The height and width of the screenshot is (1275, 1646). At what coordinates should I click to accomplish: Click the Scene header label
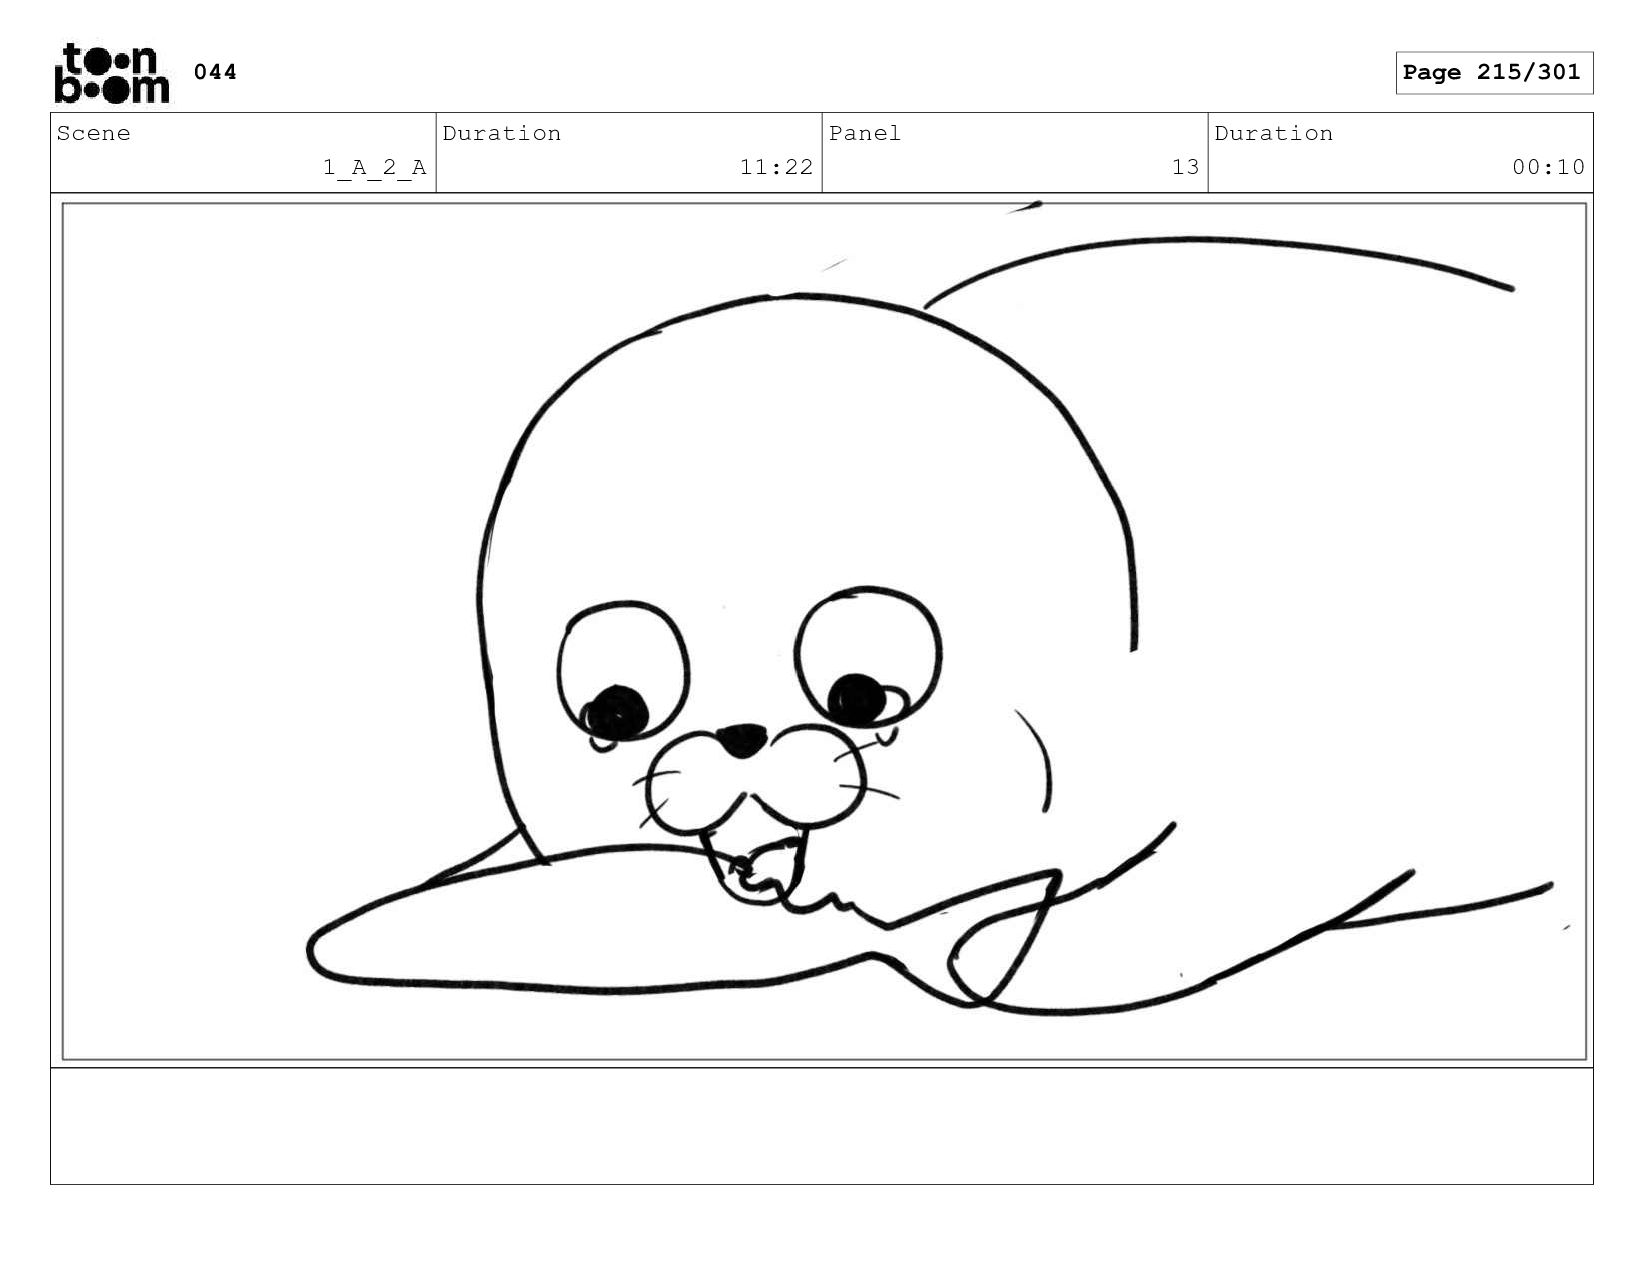click(x=94, y=133)
